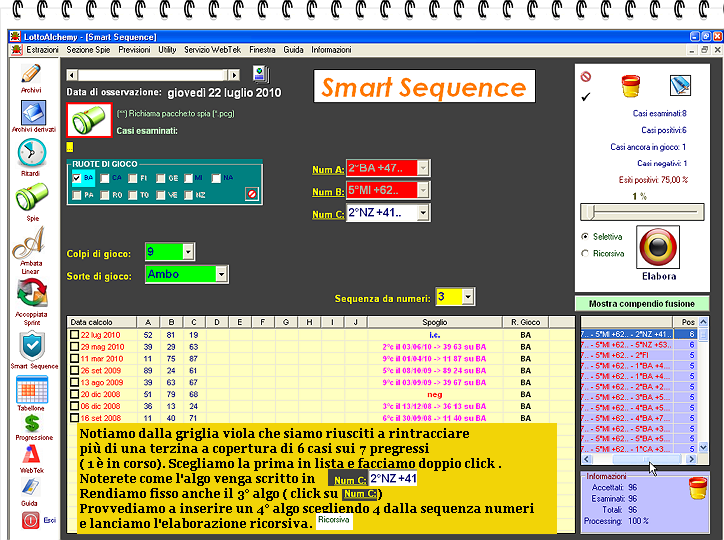Select the Ricorsiva radio button
This screenshot has height=540, width=724.
pyautogui.click(x=585, y=253)
